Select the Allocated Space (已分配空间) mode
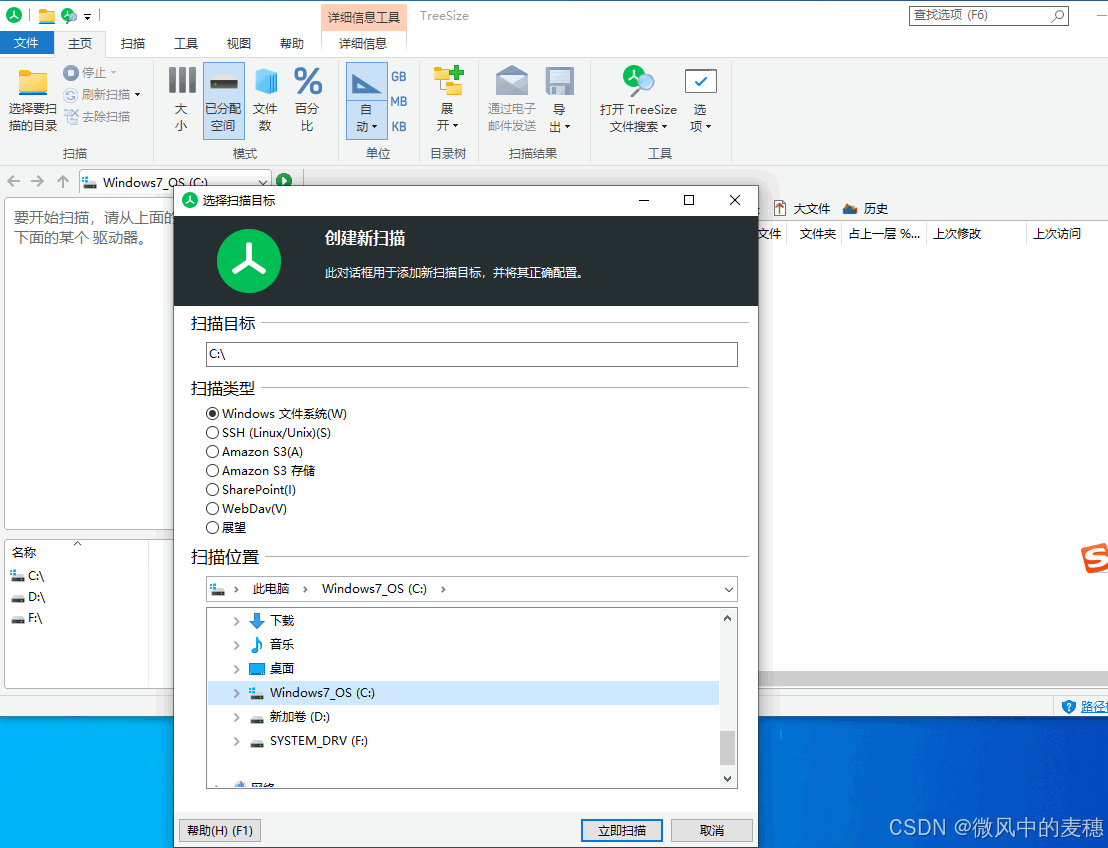 point(223,100)
